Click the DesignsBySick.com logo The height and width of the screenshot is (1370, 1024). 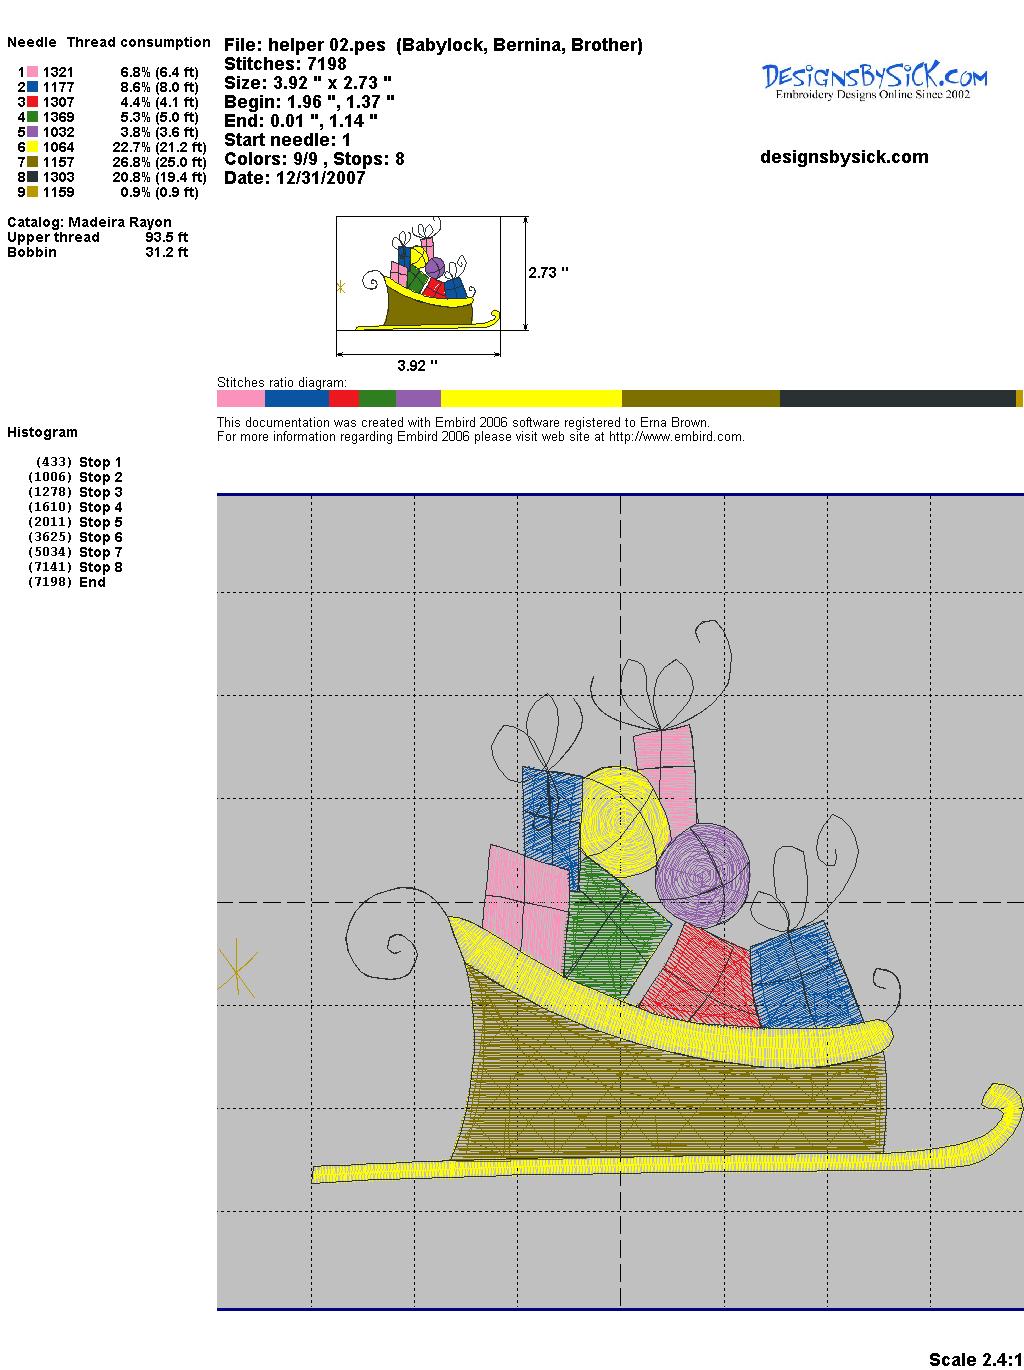(x=874, y=80)
